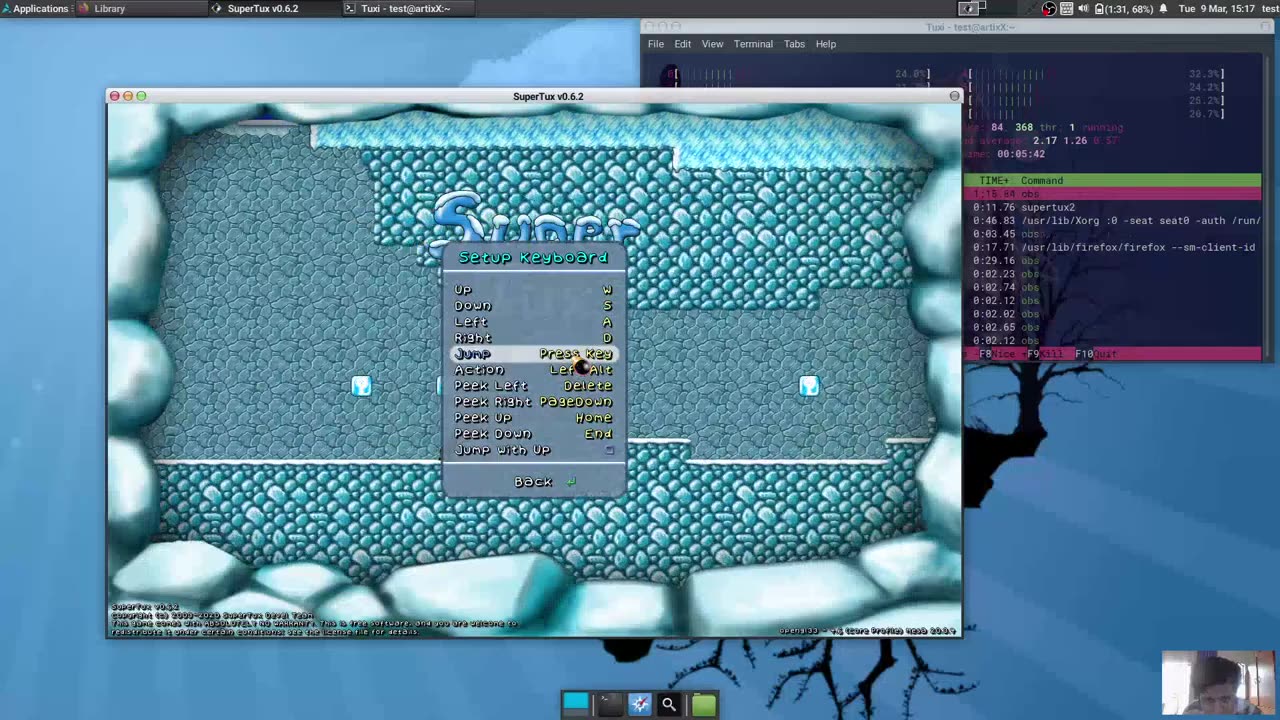
Task: Open the test user menu in the panel
Action: 1268,8
